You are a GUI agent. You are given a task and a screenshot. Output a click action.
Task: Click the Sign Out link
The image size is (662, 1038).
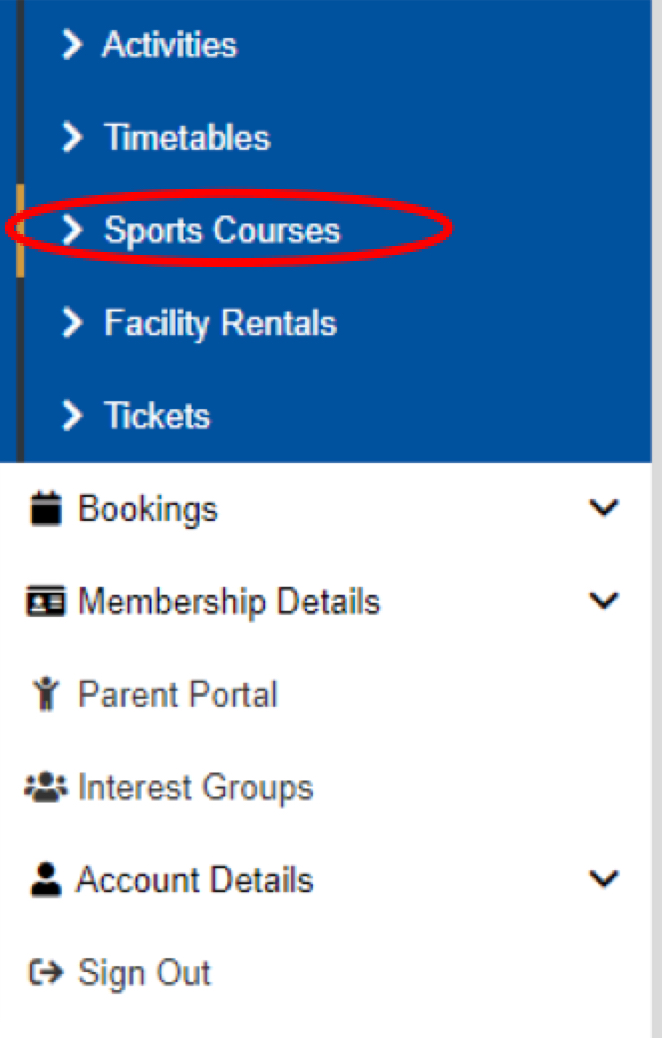[x=144, y=973]
